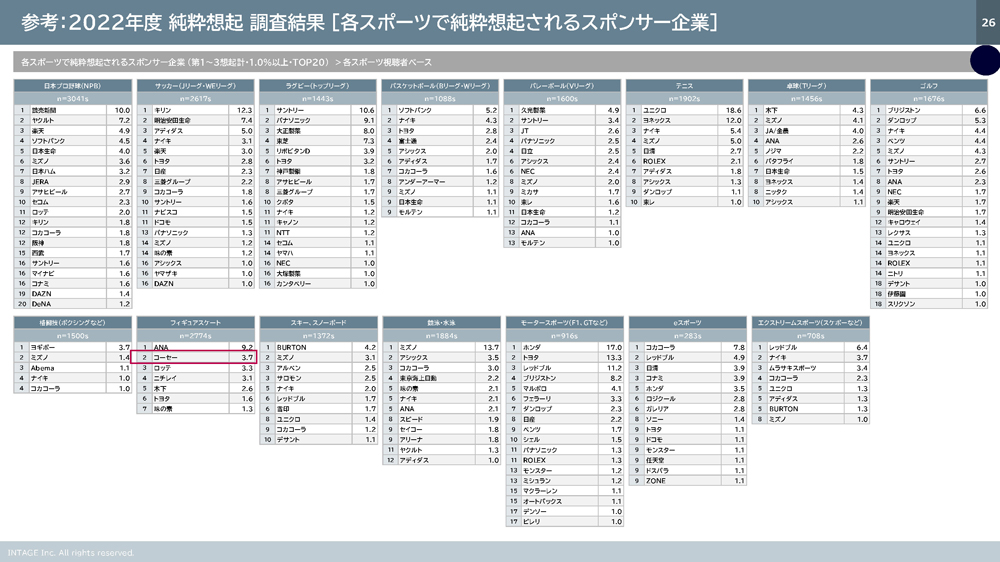Click the バスケットボール(Bリーグ・Wリーグ) table header
The image size is (1000, 562).
click(440, 85)
